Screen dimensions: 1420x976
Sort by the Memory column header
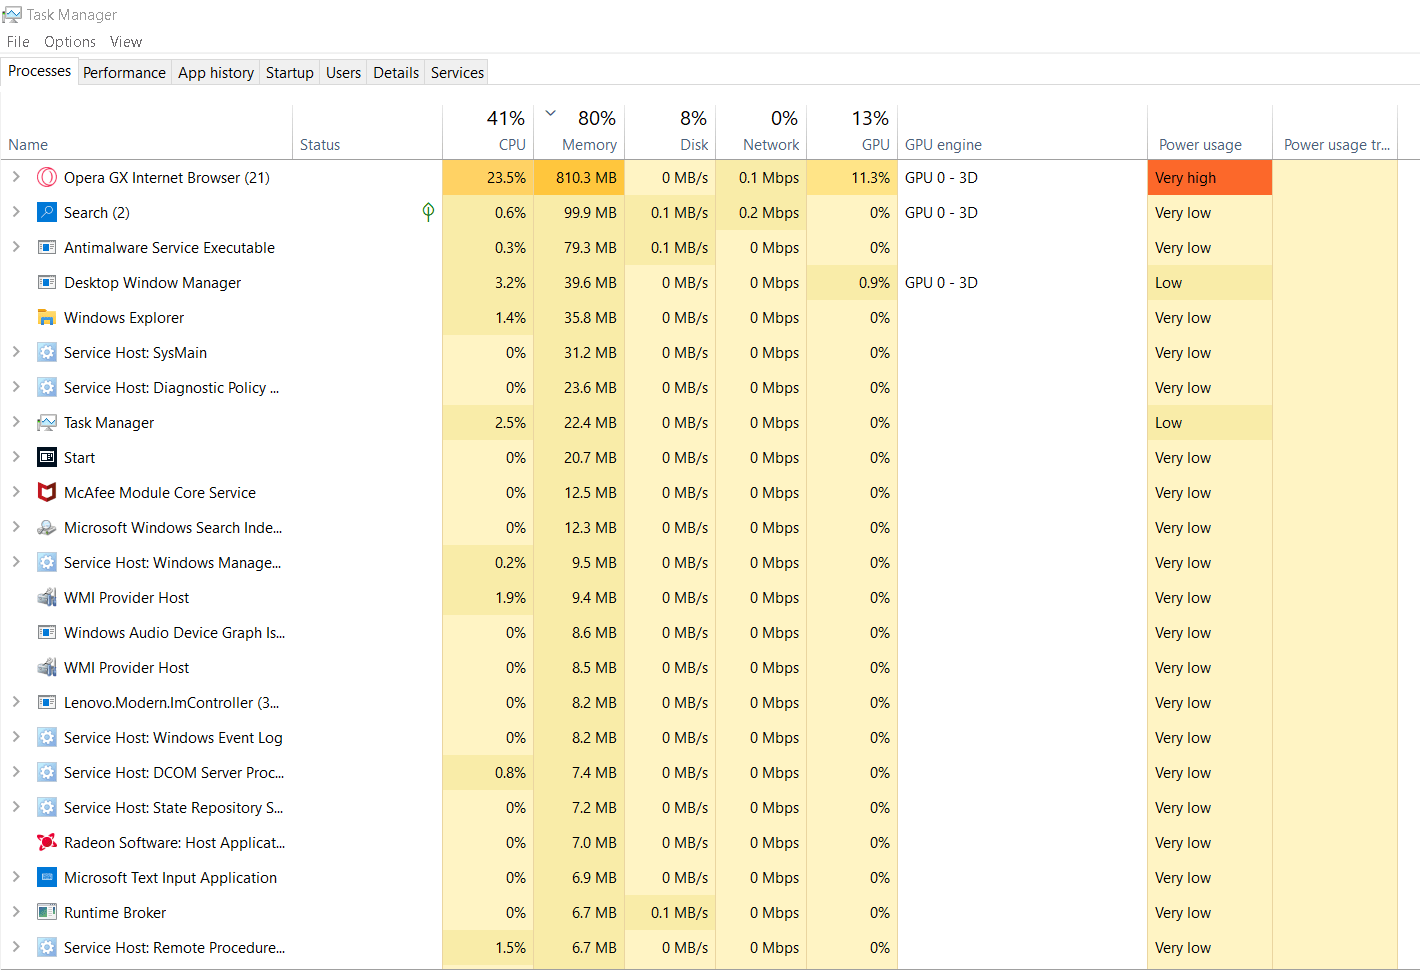point(579,133)
